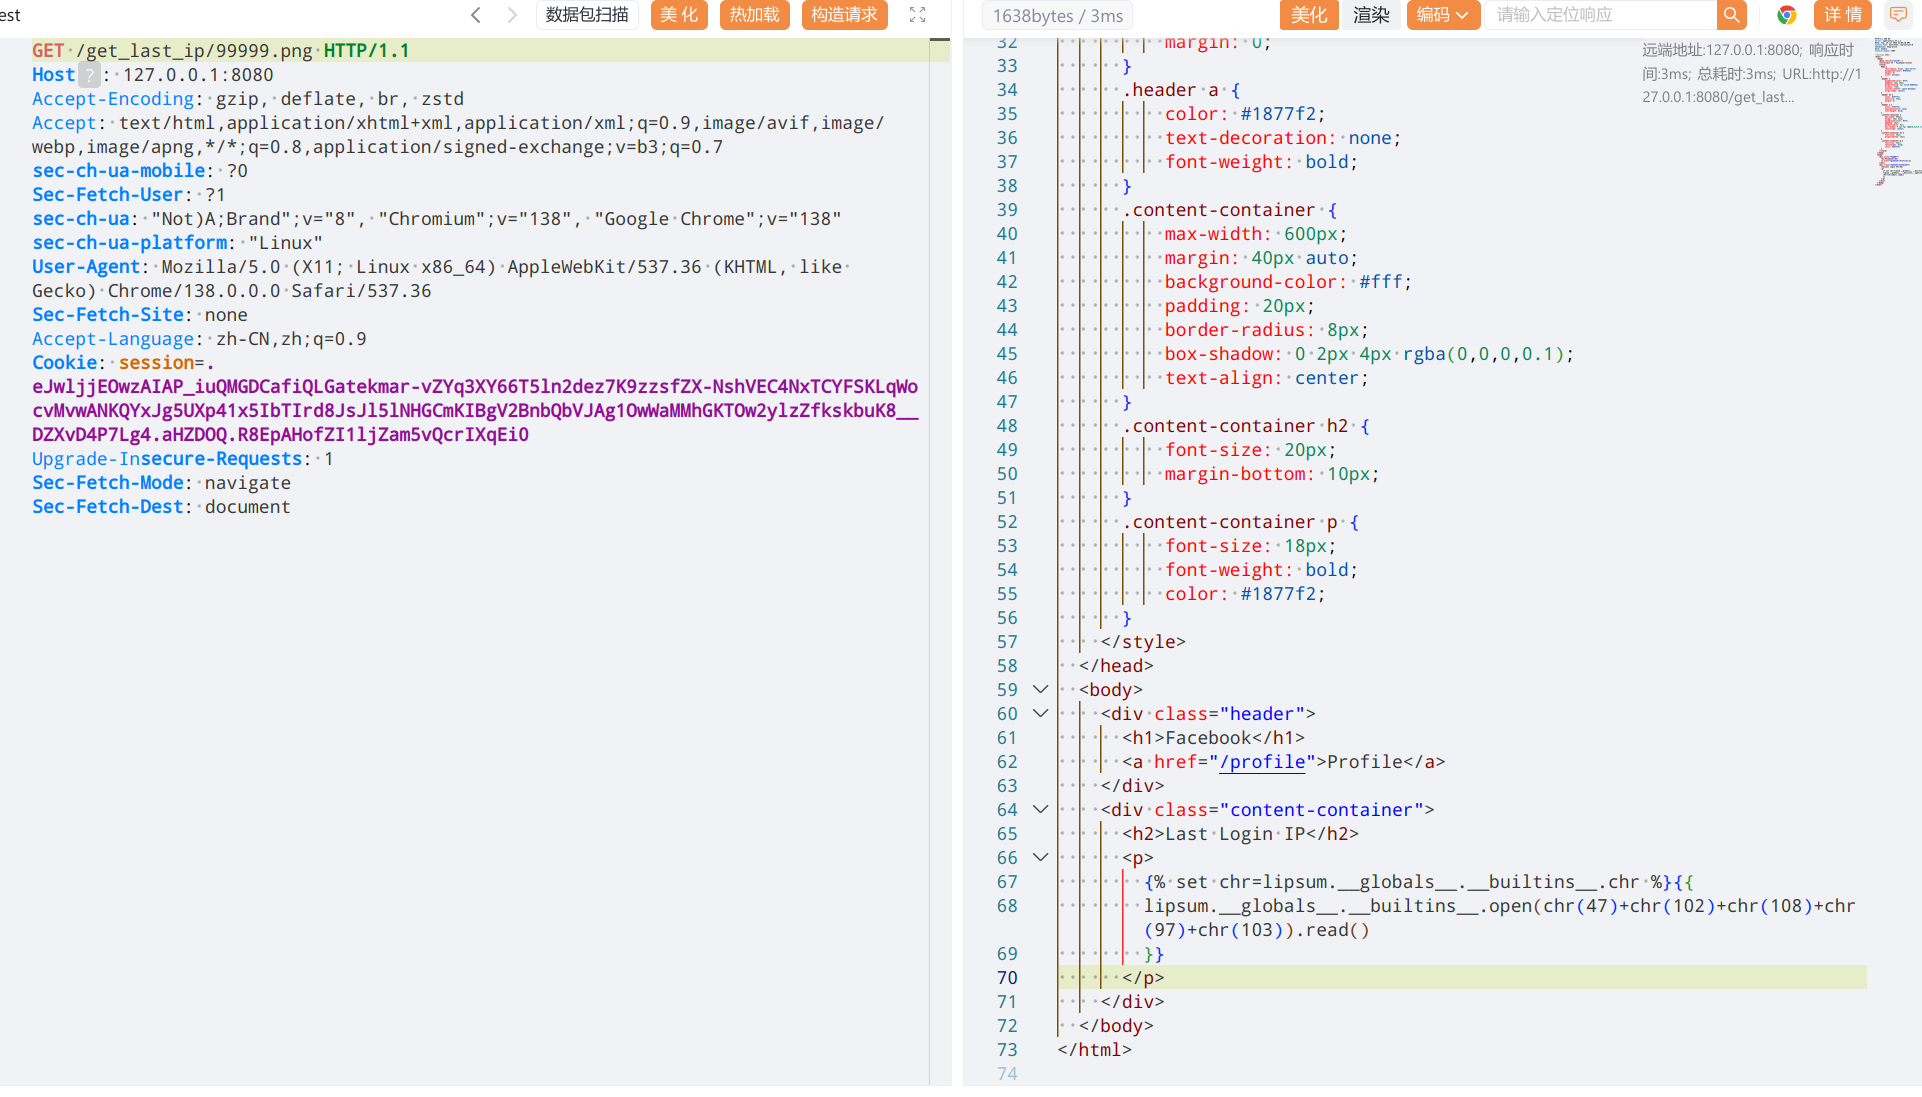
Task: Open the comment bubble icon
Action: tap(1897, 15)
